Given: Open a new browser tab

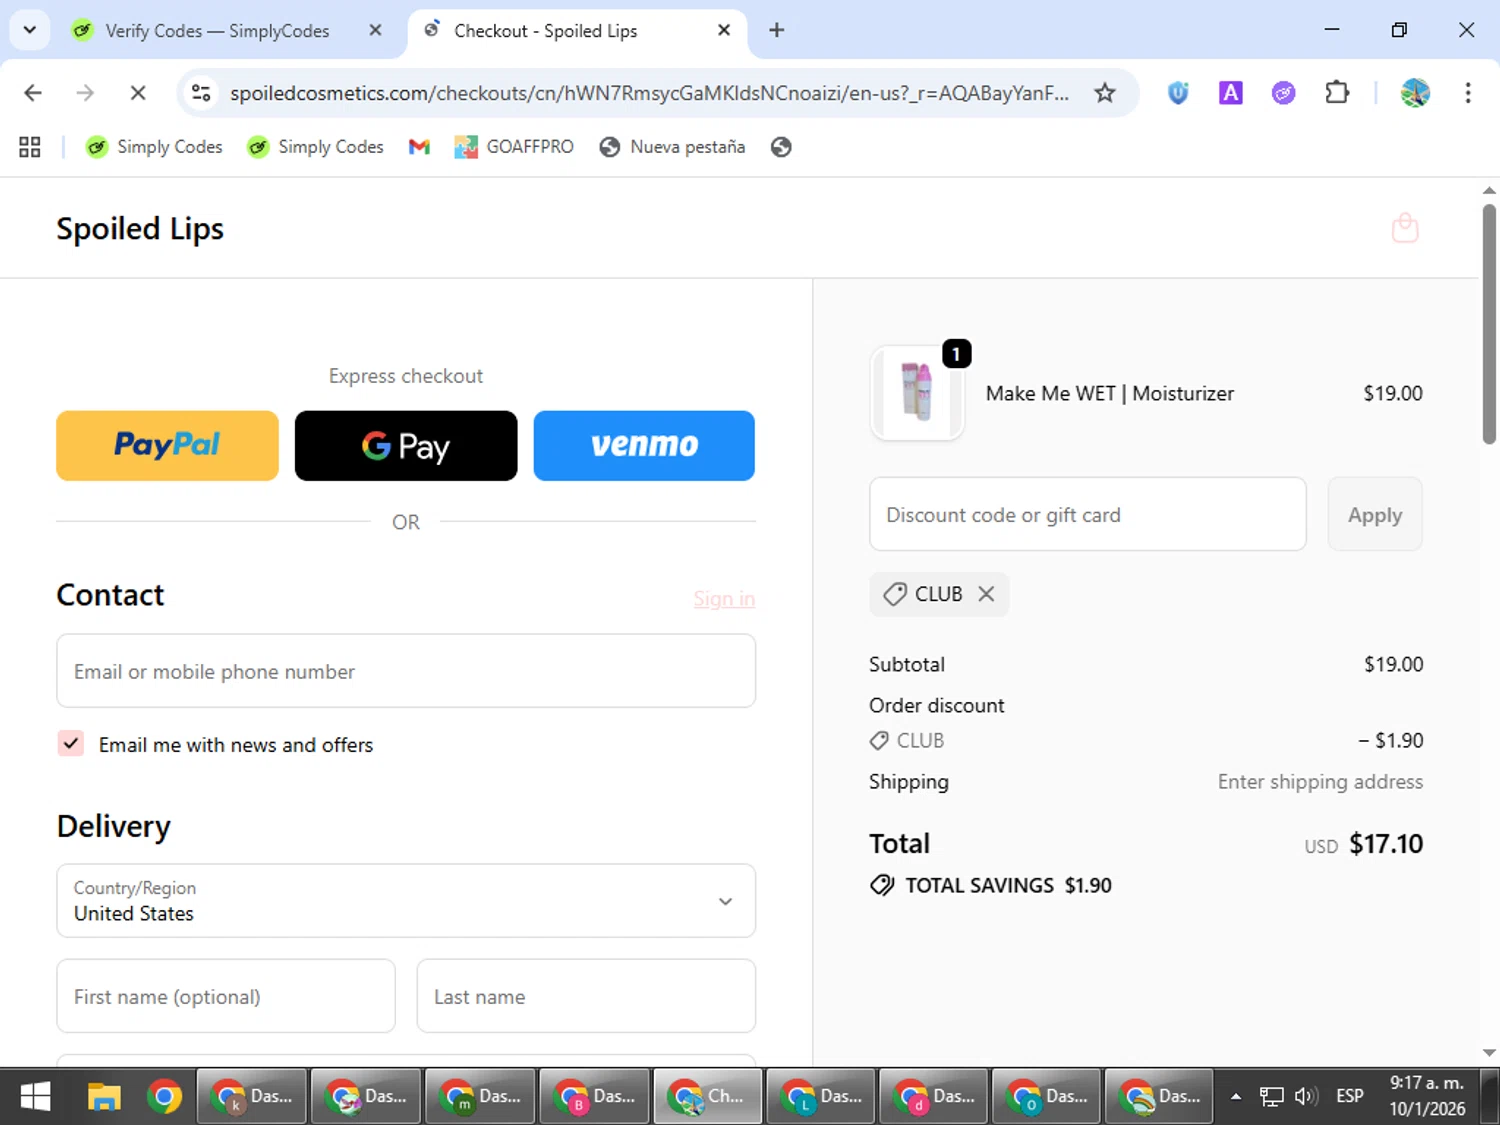Looking at the screenshot, I should click(776, 30).
